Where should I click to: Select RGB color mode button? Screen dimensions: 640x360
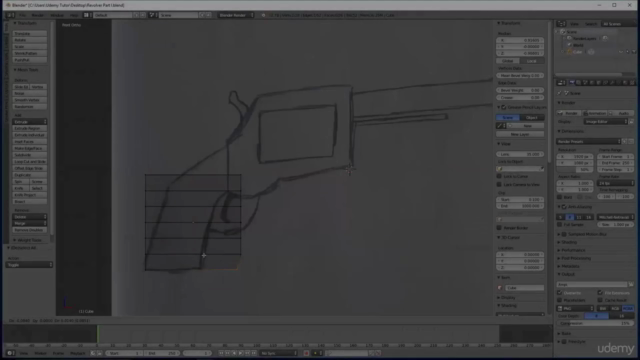click(615, 308)
